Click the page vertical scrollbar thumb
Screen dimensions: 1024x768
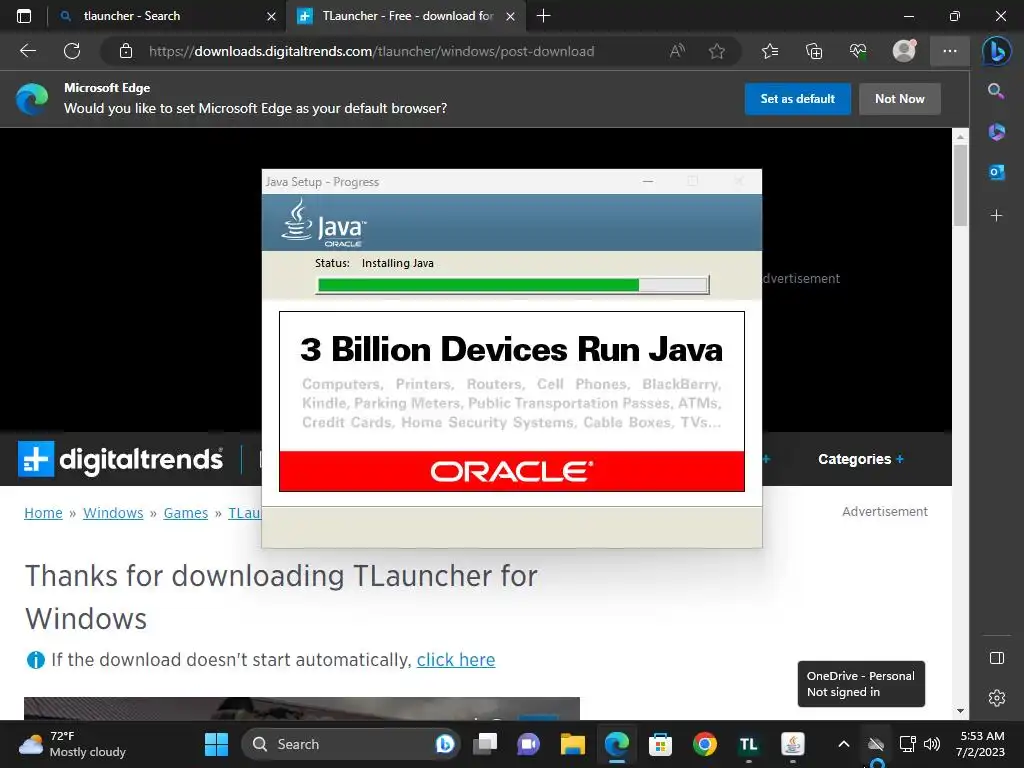point(960,185)
